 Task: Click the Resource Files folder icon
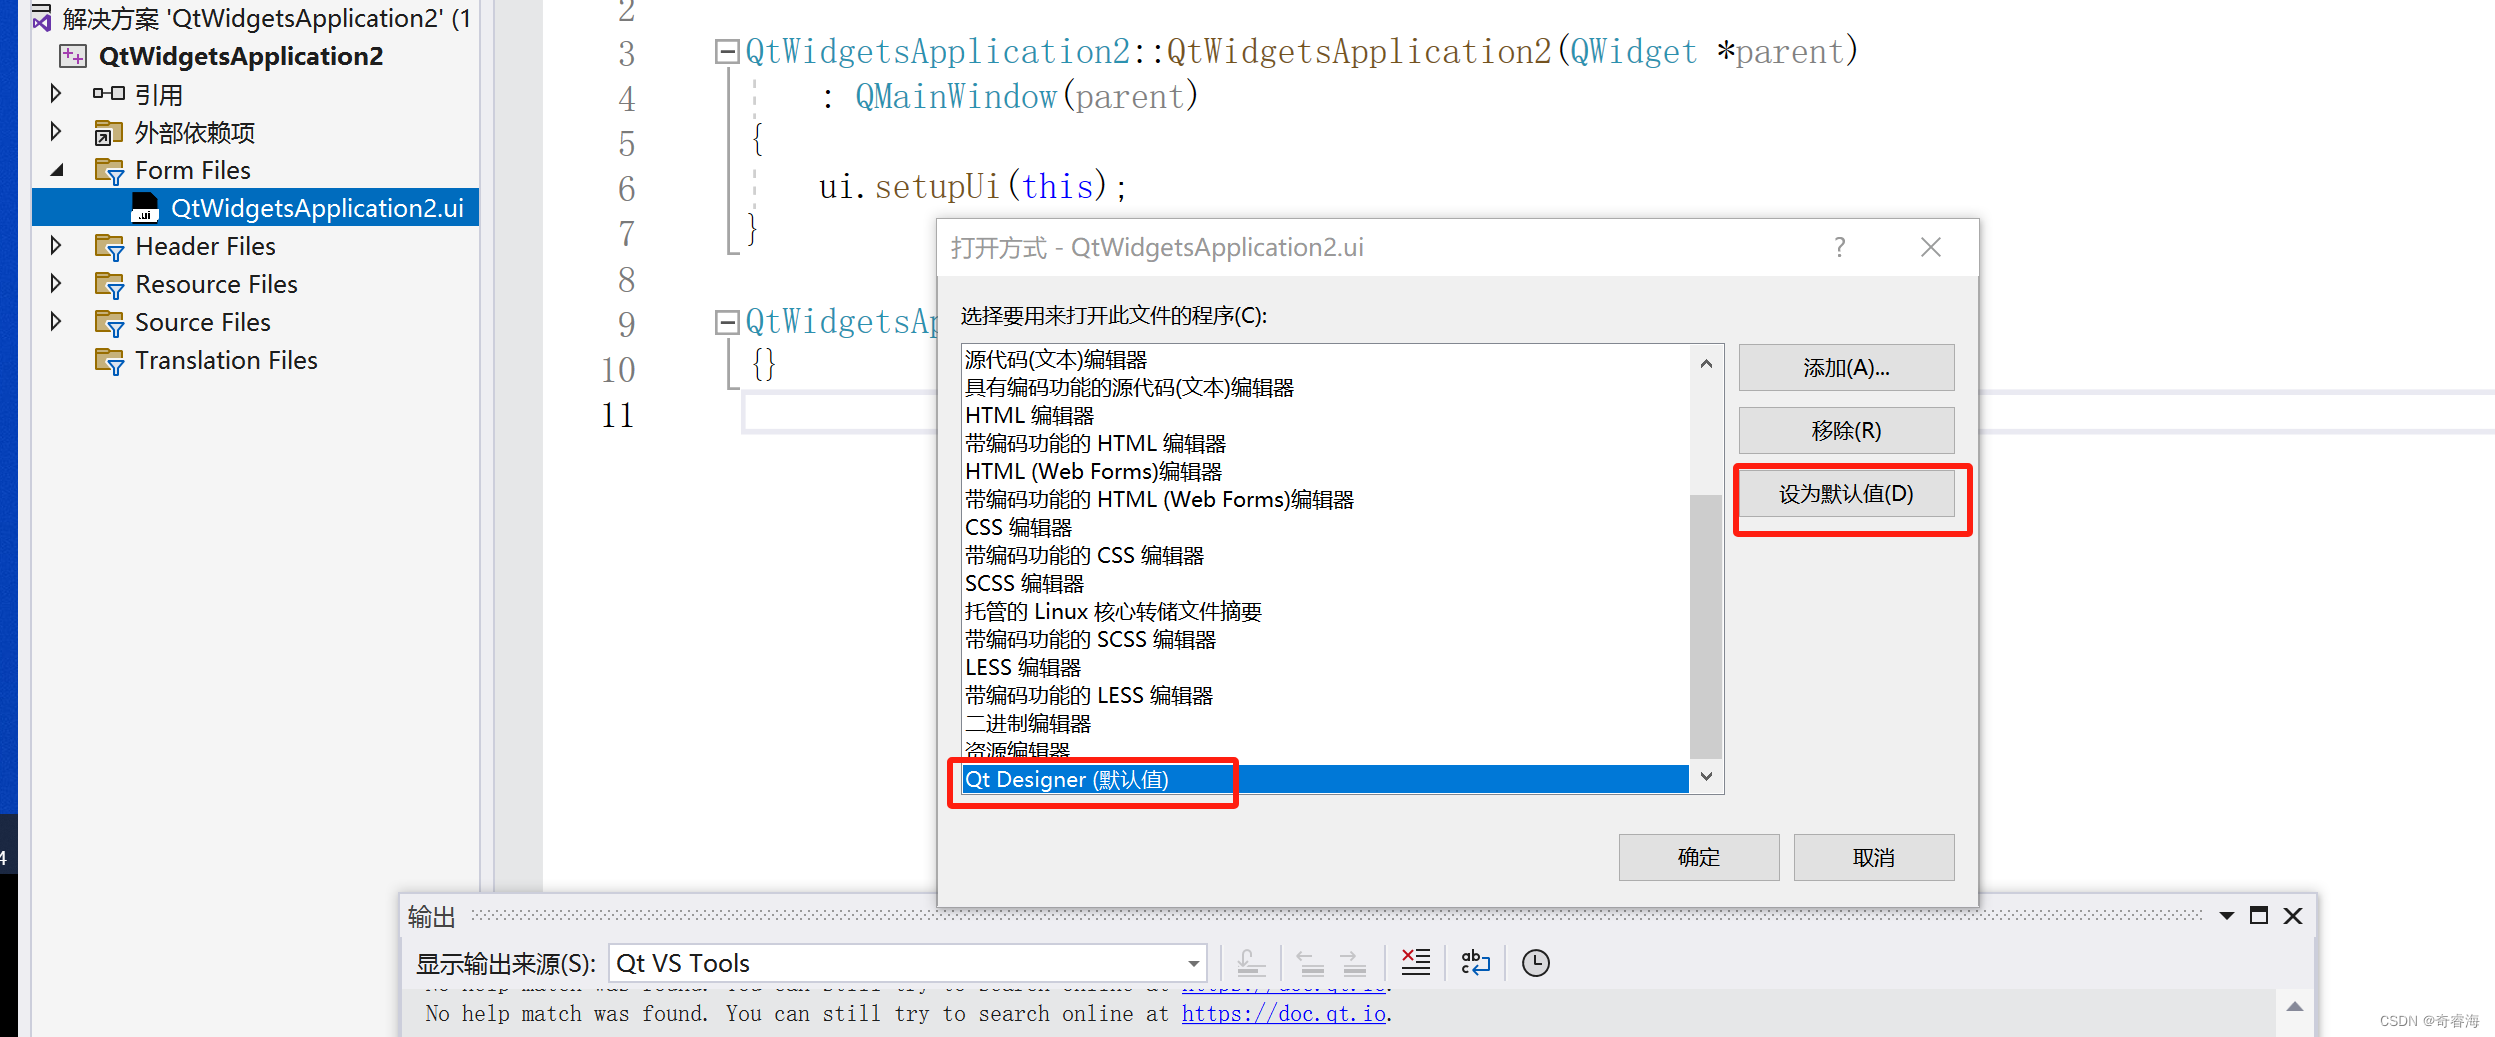coord(109,285)
